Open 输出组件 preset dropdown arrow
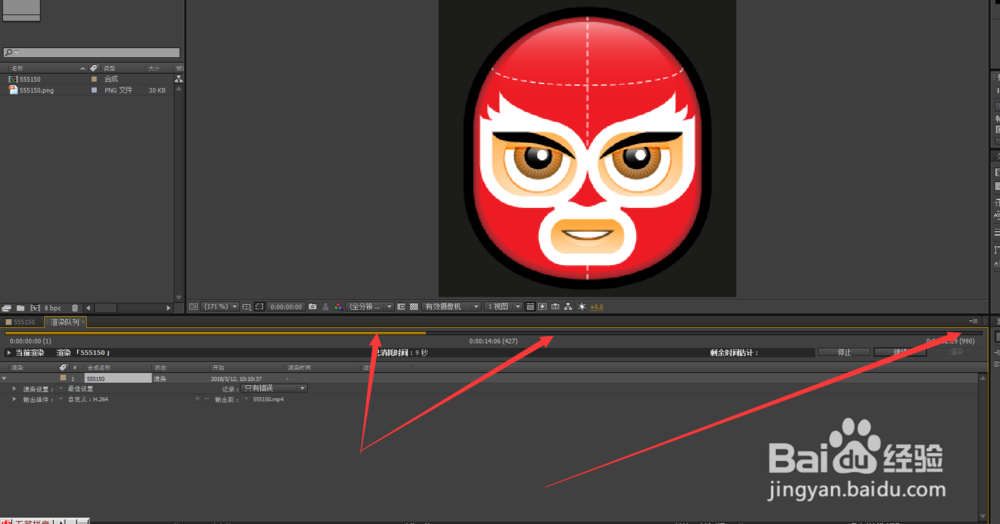The image size is (1000, 524). [x=61, y=399]
